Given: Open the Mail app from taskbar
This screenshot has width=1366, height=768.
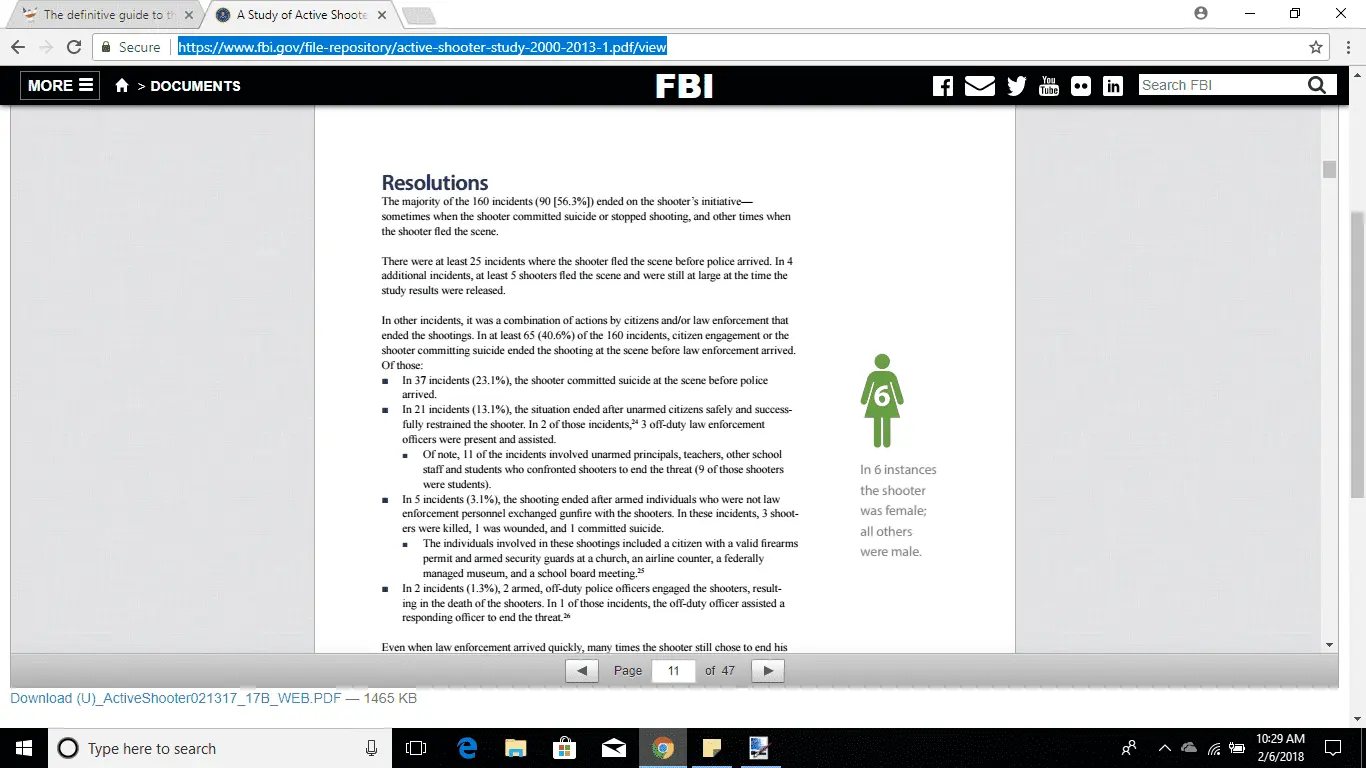Looking at the screenshot, I should click(x=614, y=748).
